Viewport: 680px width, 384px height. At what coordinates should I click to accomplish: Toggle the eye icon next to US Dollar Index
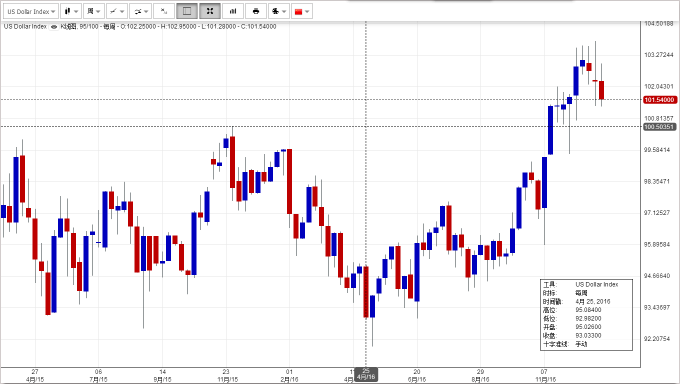point(54,26)
